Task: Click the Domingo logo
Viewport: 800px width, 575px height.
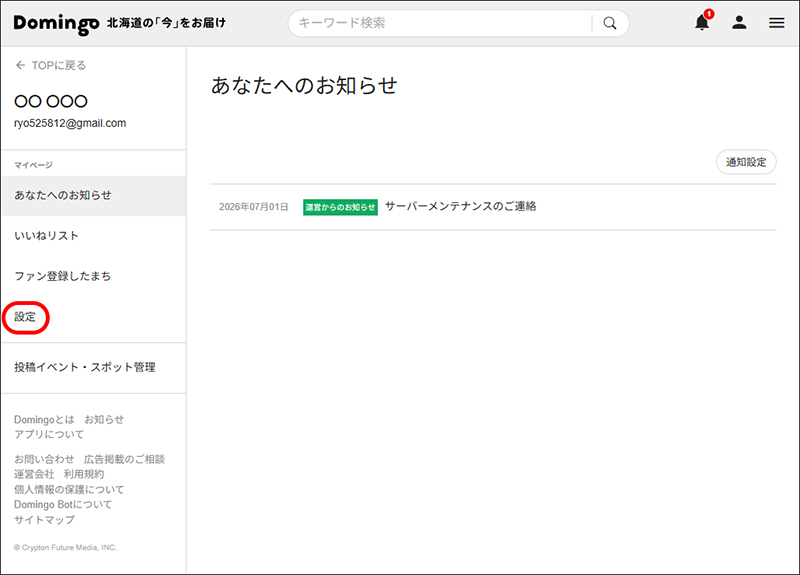Action: pyautogui.click(x=56, y=23)
